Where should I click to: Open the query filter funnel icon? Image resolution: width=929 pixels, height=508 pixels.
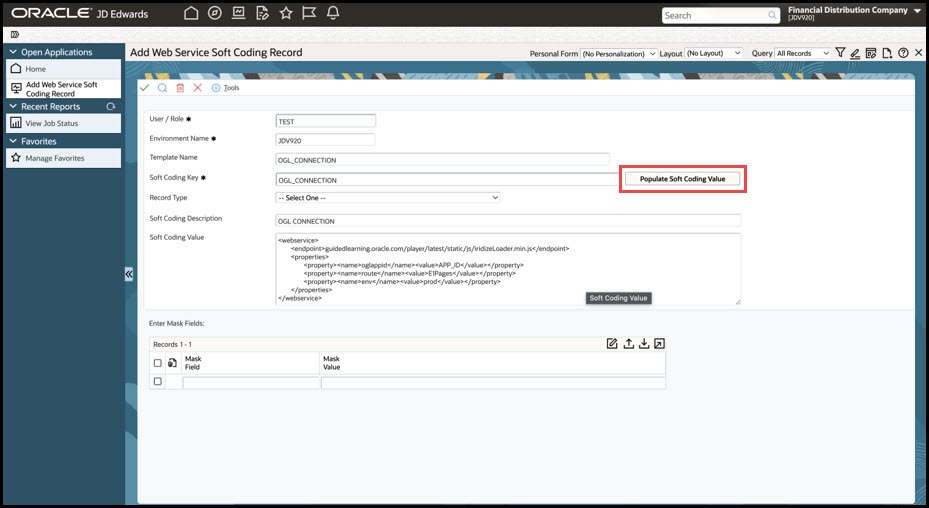point(840,53)
